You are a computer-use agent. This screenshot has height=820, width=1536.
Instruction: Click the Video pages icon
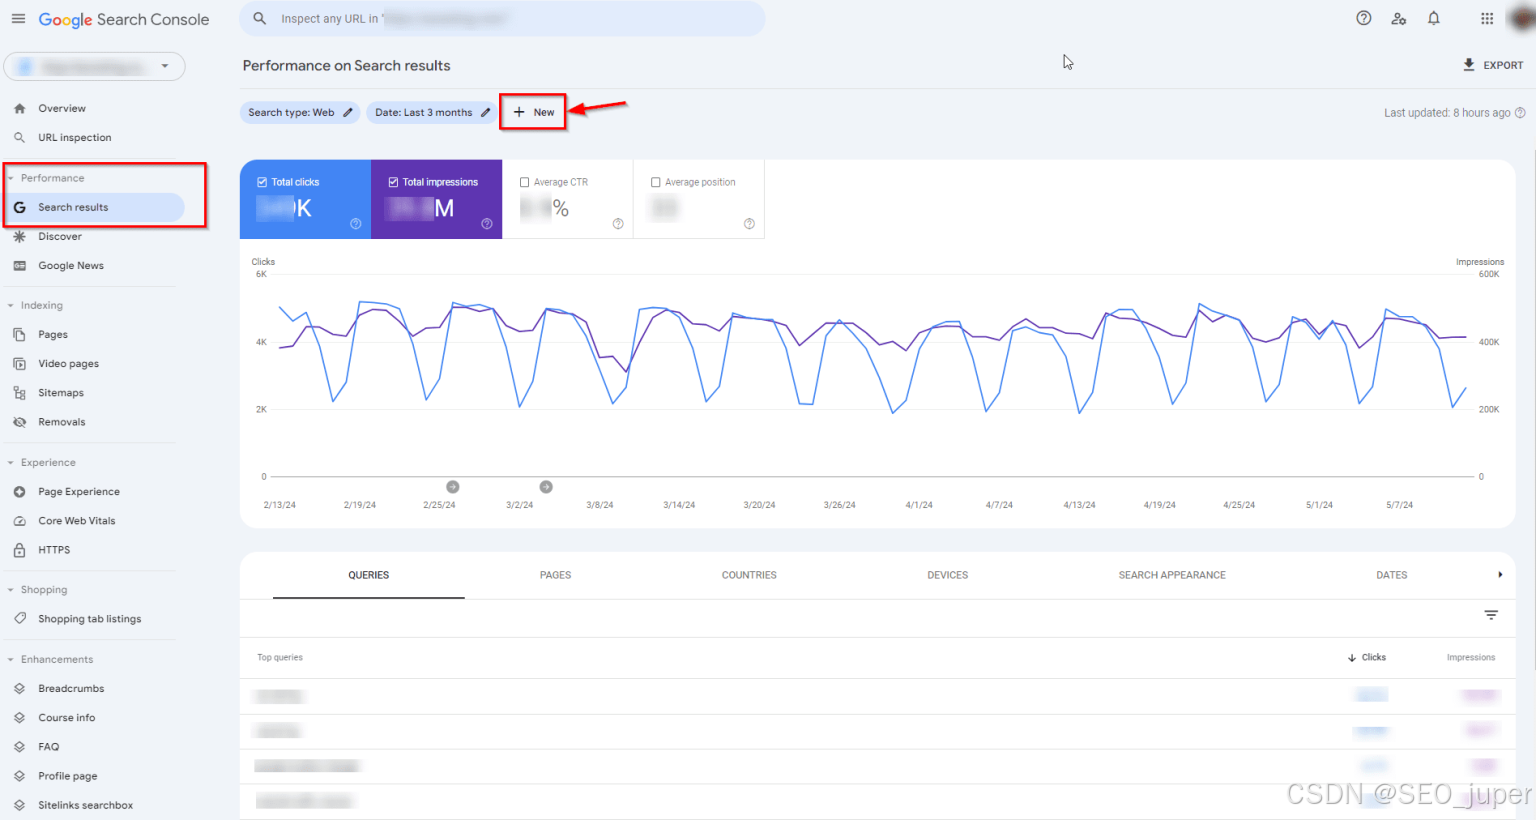[19, 364]
